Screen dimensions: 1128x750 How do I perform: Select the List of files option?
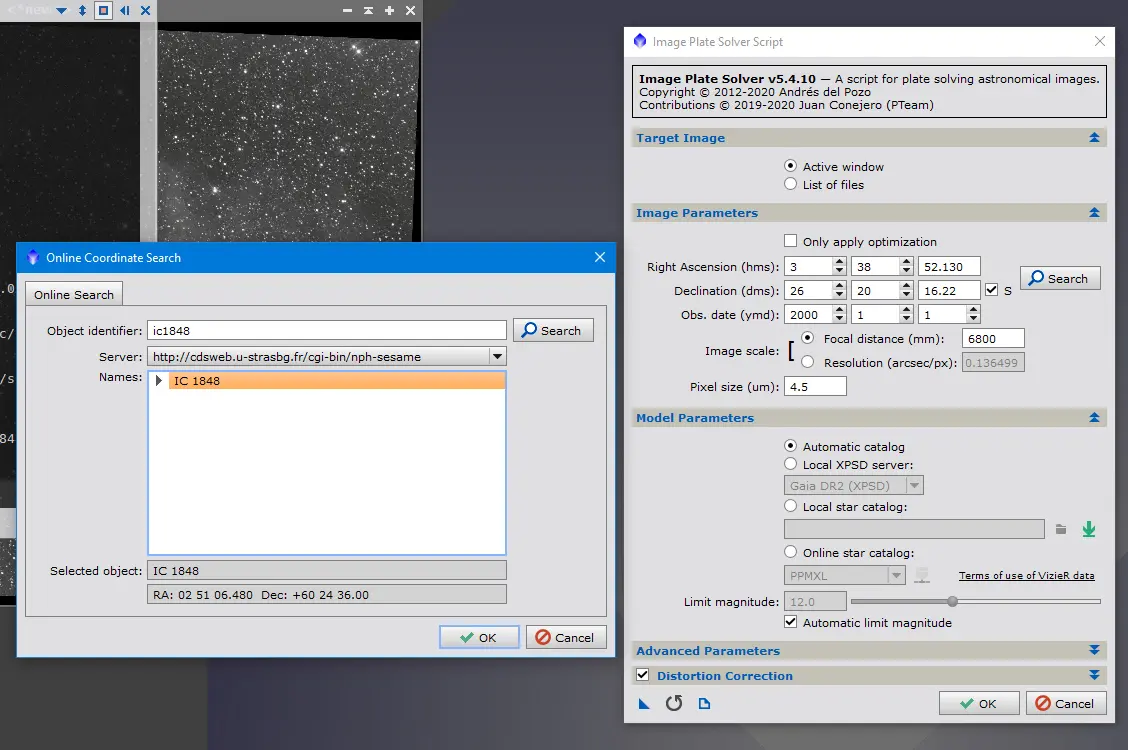point(791,184)
